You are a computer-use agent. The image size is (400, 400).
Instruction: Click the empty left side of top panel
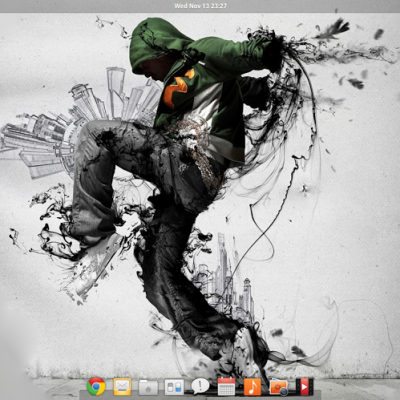point(83,6)
